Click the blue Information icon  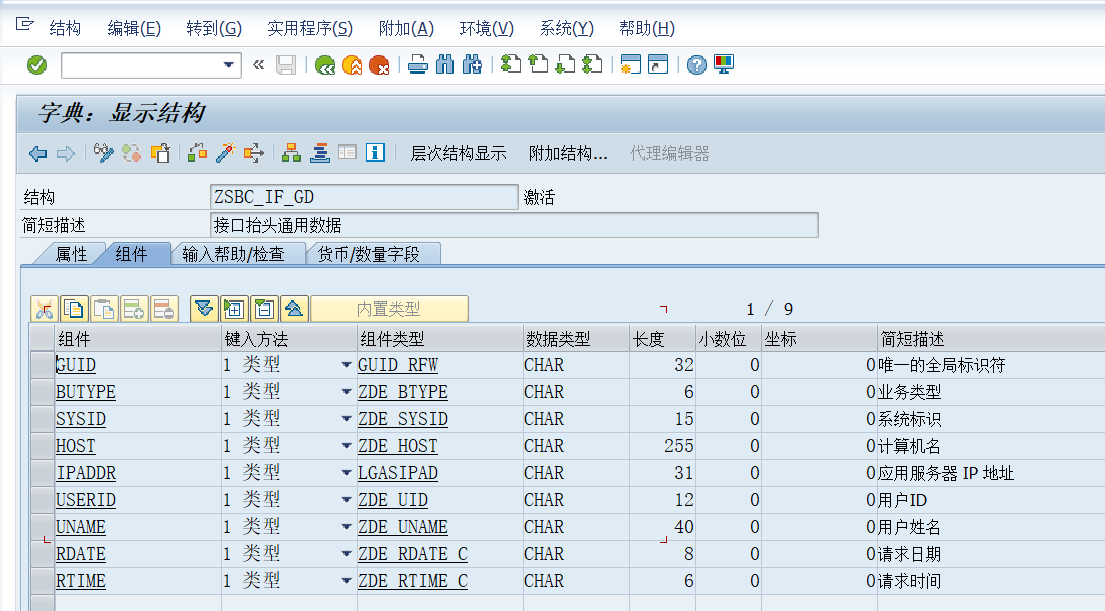point(375,152)
